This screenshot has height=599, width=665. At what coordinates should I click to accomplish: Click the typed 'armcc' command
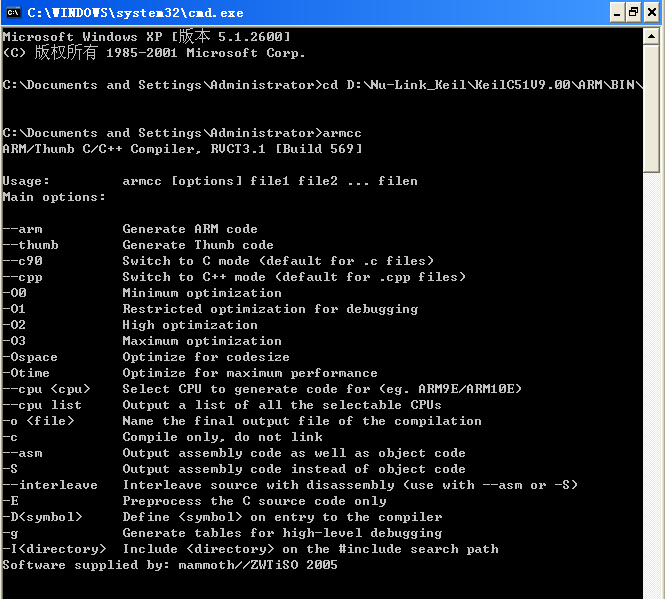pyautogui.click(x=342, y=133)
